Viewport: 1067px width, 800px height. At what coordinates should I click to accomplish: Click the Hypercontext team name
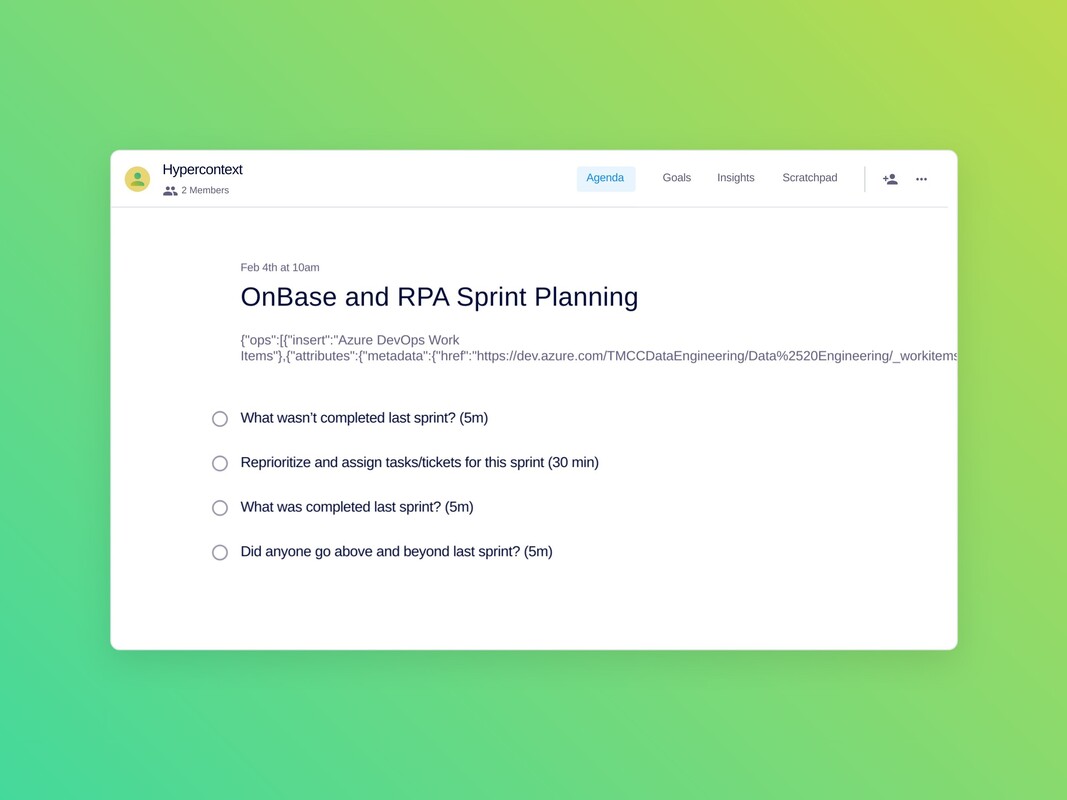click(202, 169)
